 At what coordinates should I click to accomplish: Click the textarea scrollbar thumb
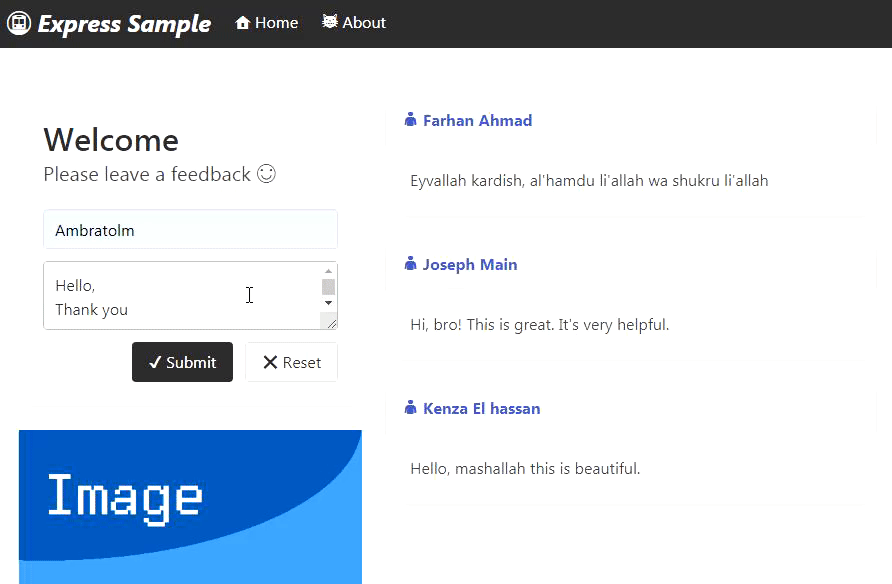point(328,287)
